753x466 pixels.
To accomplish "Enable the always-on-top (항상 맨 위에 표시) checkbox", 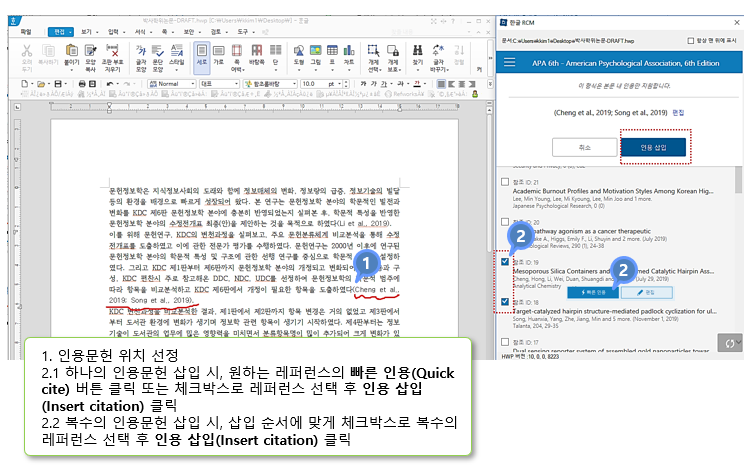I will (x=691, y=41).
